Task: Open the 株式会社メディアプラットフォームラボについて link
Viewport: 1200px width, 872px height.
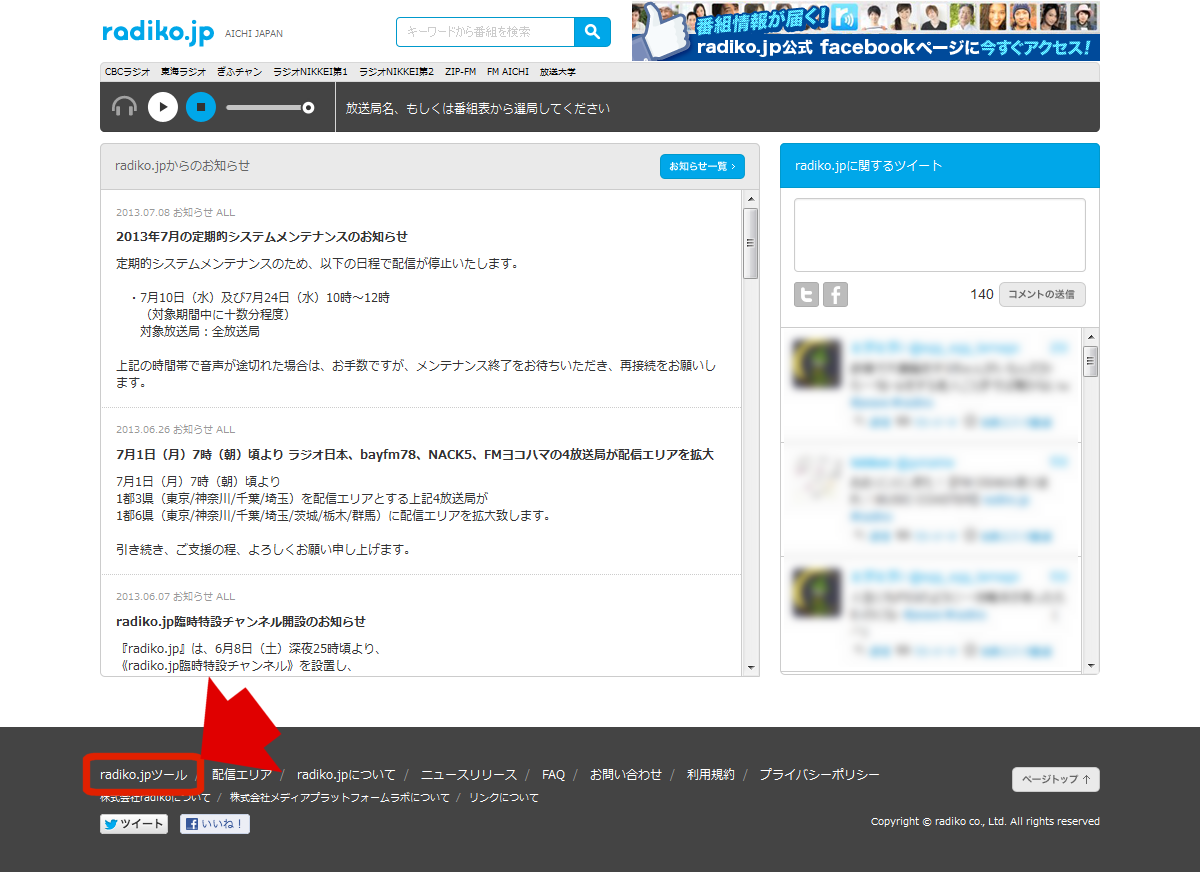Action: tap(340, 798)
